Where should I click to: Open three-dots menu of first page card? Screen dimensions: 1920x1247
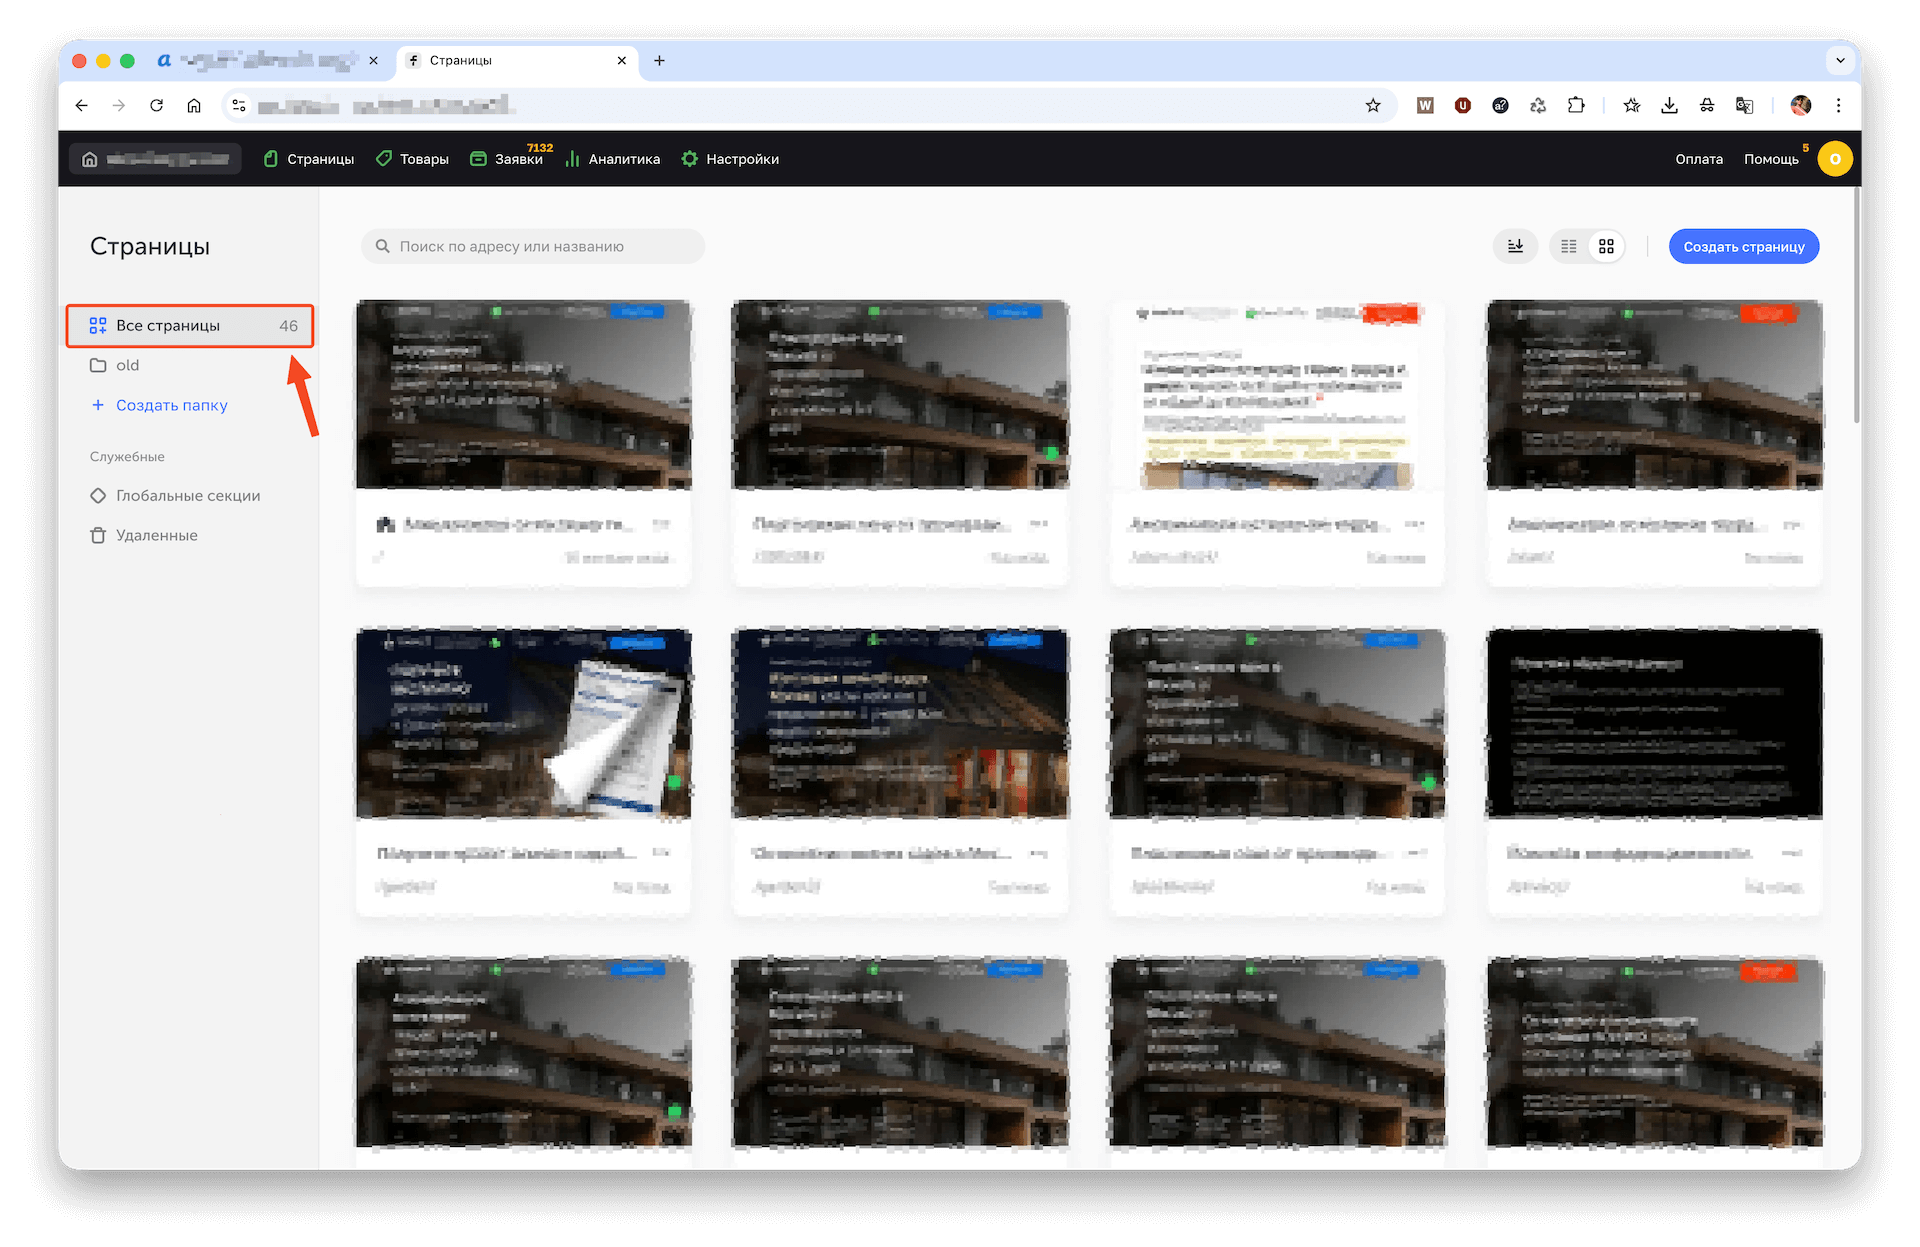[x=661, y=524]
